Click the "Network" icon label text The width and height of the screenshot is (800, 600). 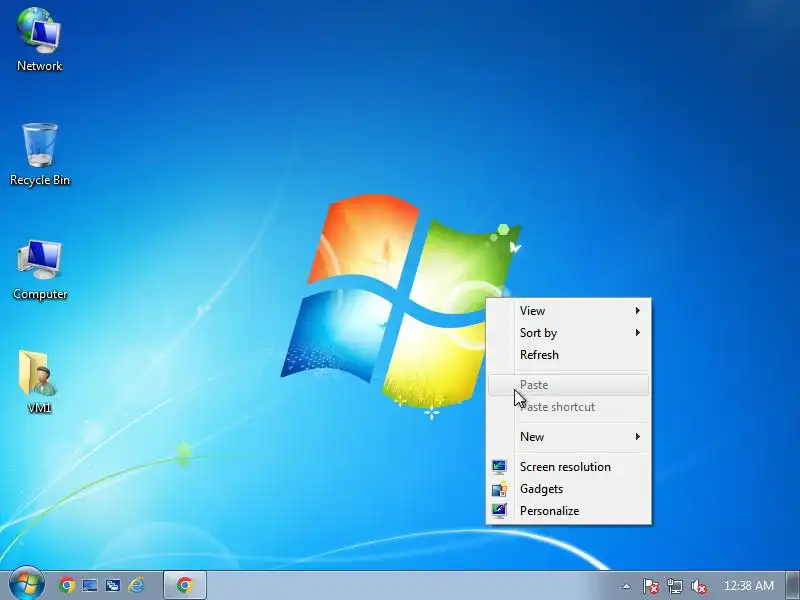[39, 66]
